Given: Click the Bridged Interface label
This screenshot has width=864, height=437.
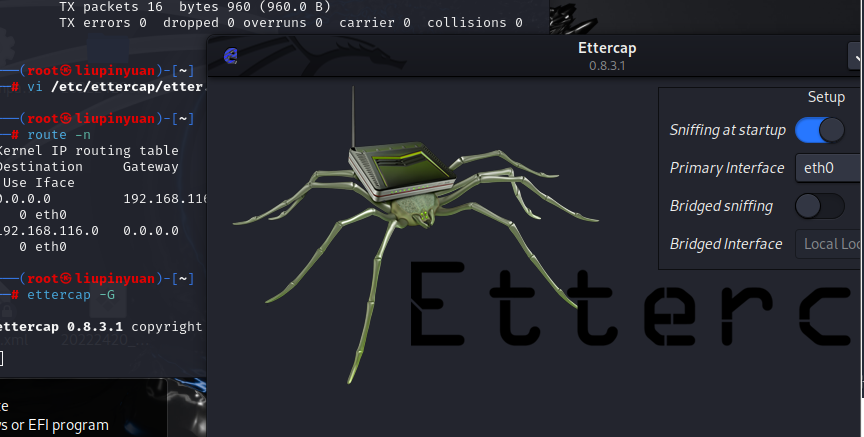Looking at the screenshot, I should 726,244.
